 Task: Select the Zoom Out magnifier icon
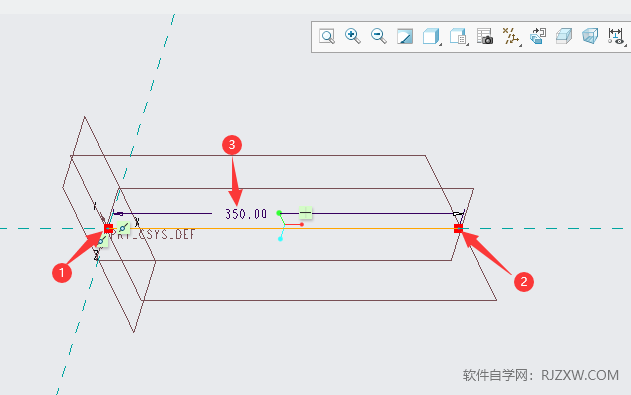379,36
